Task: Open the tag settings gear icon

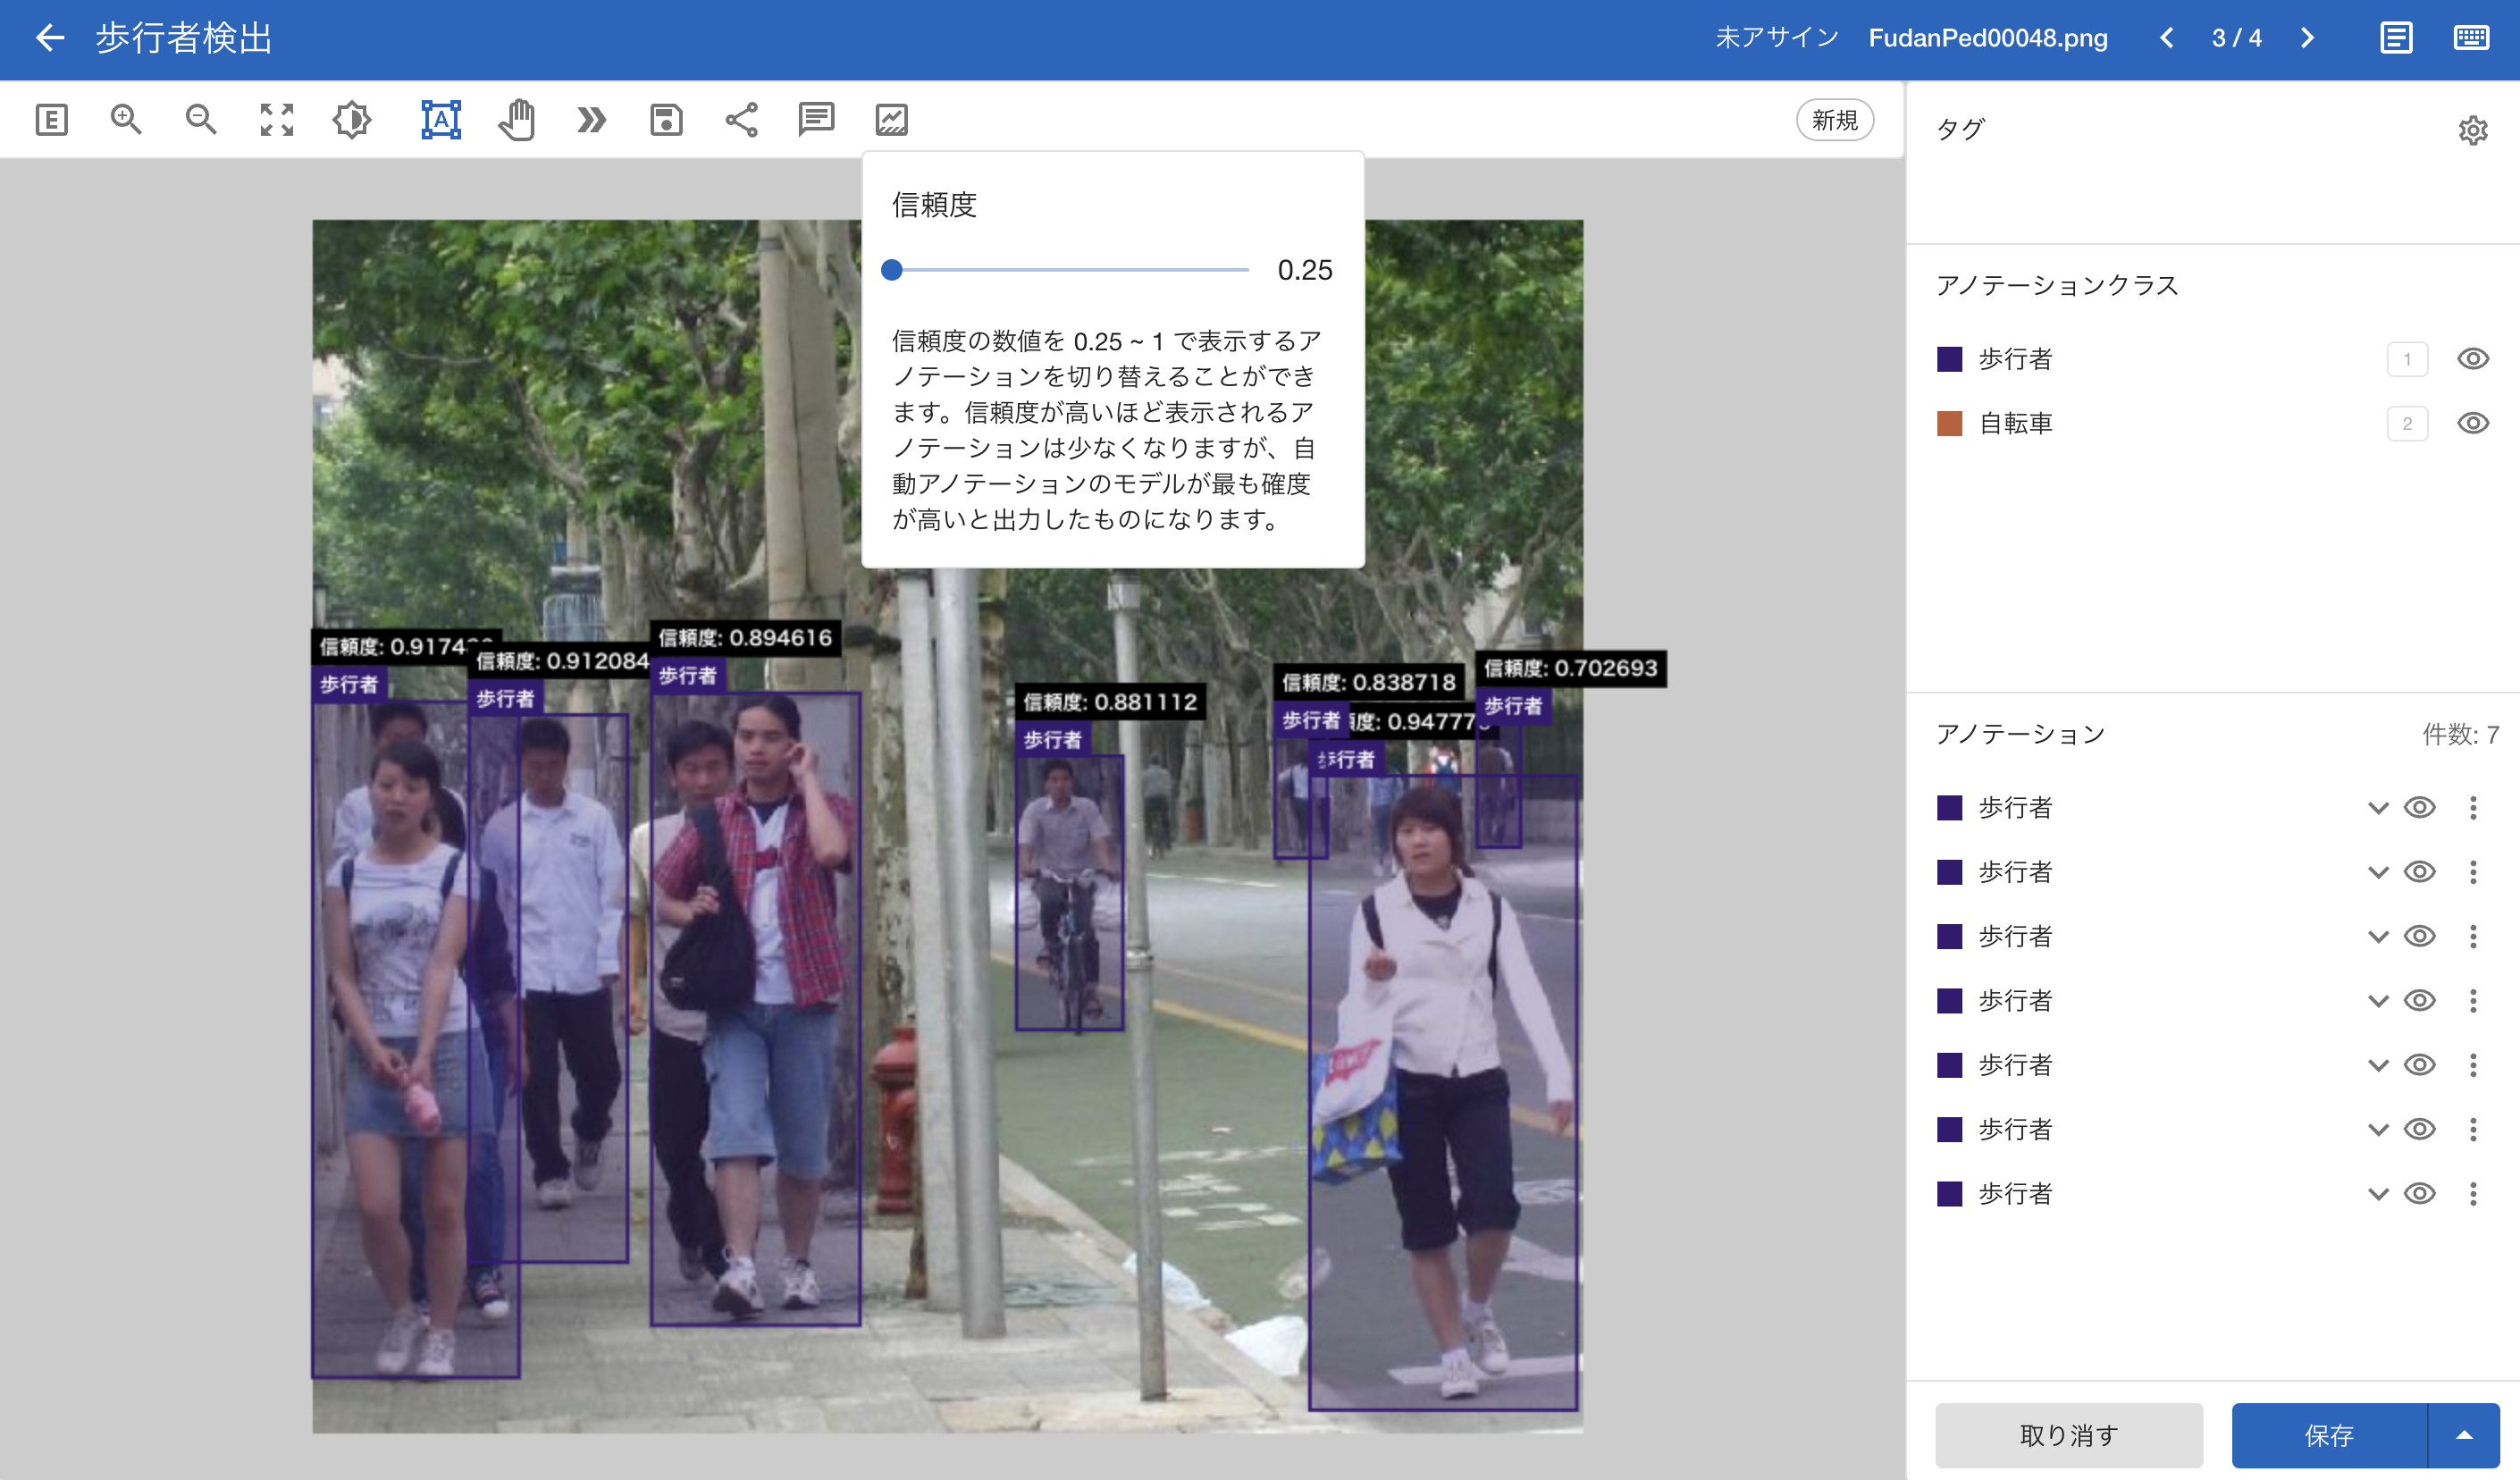Action: (x=2473, y=130)
